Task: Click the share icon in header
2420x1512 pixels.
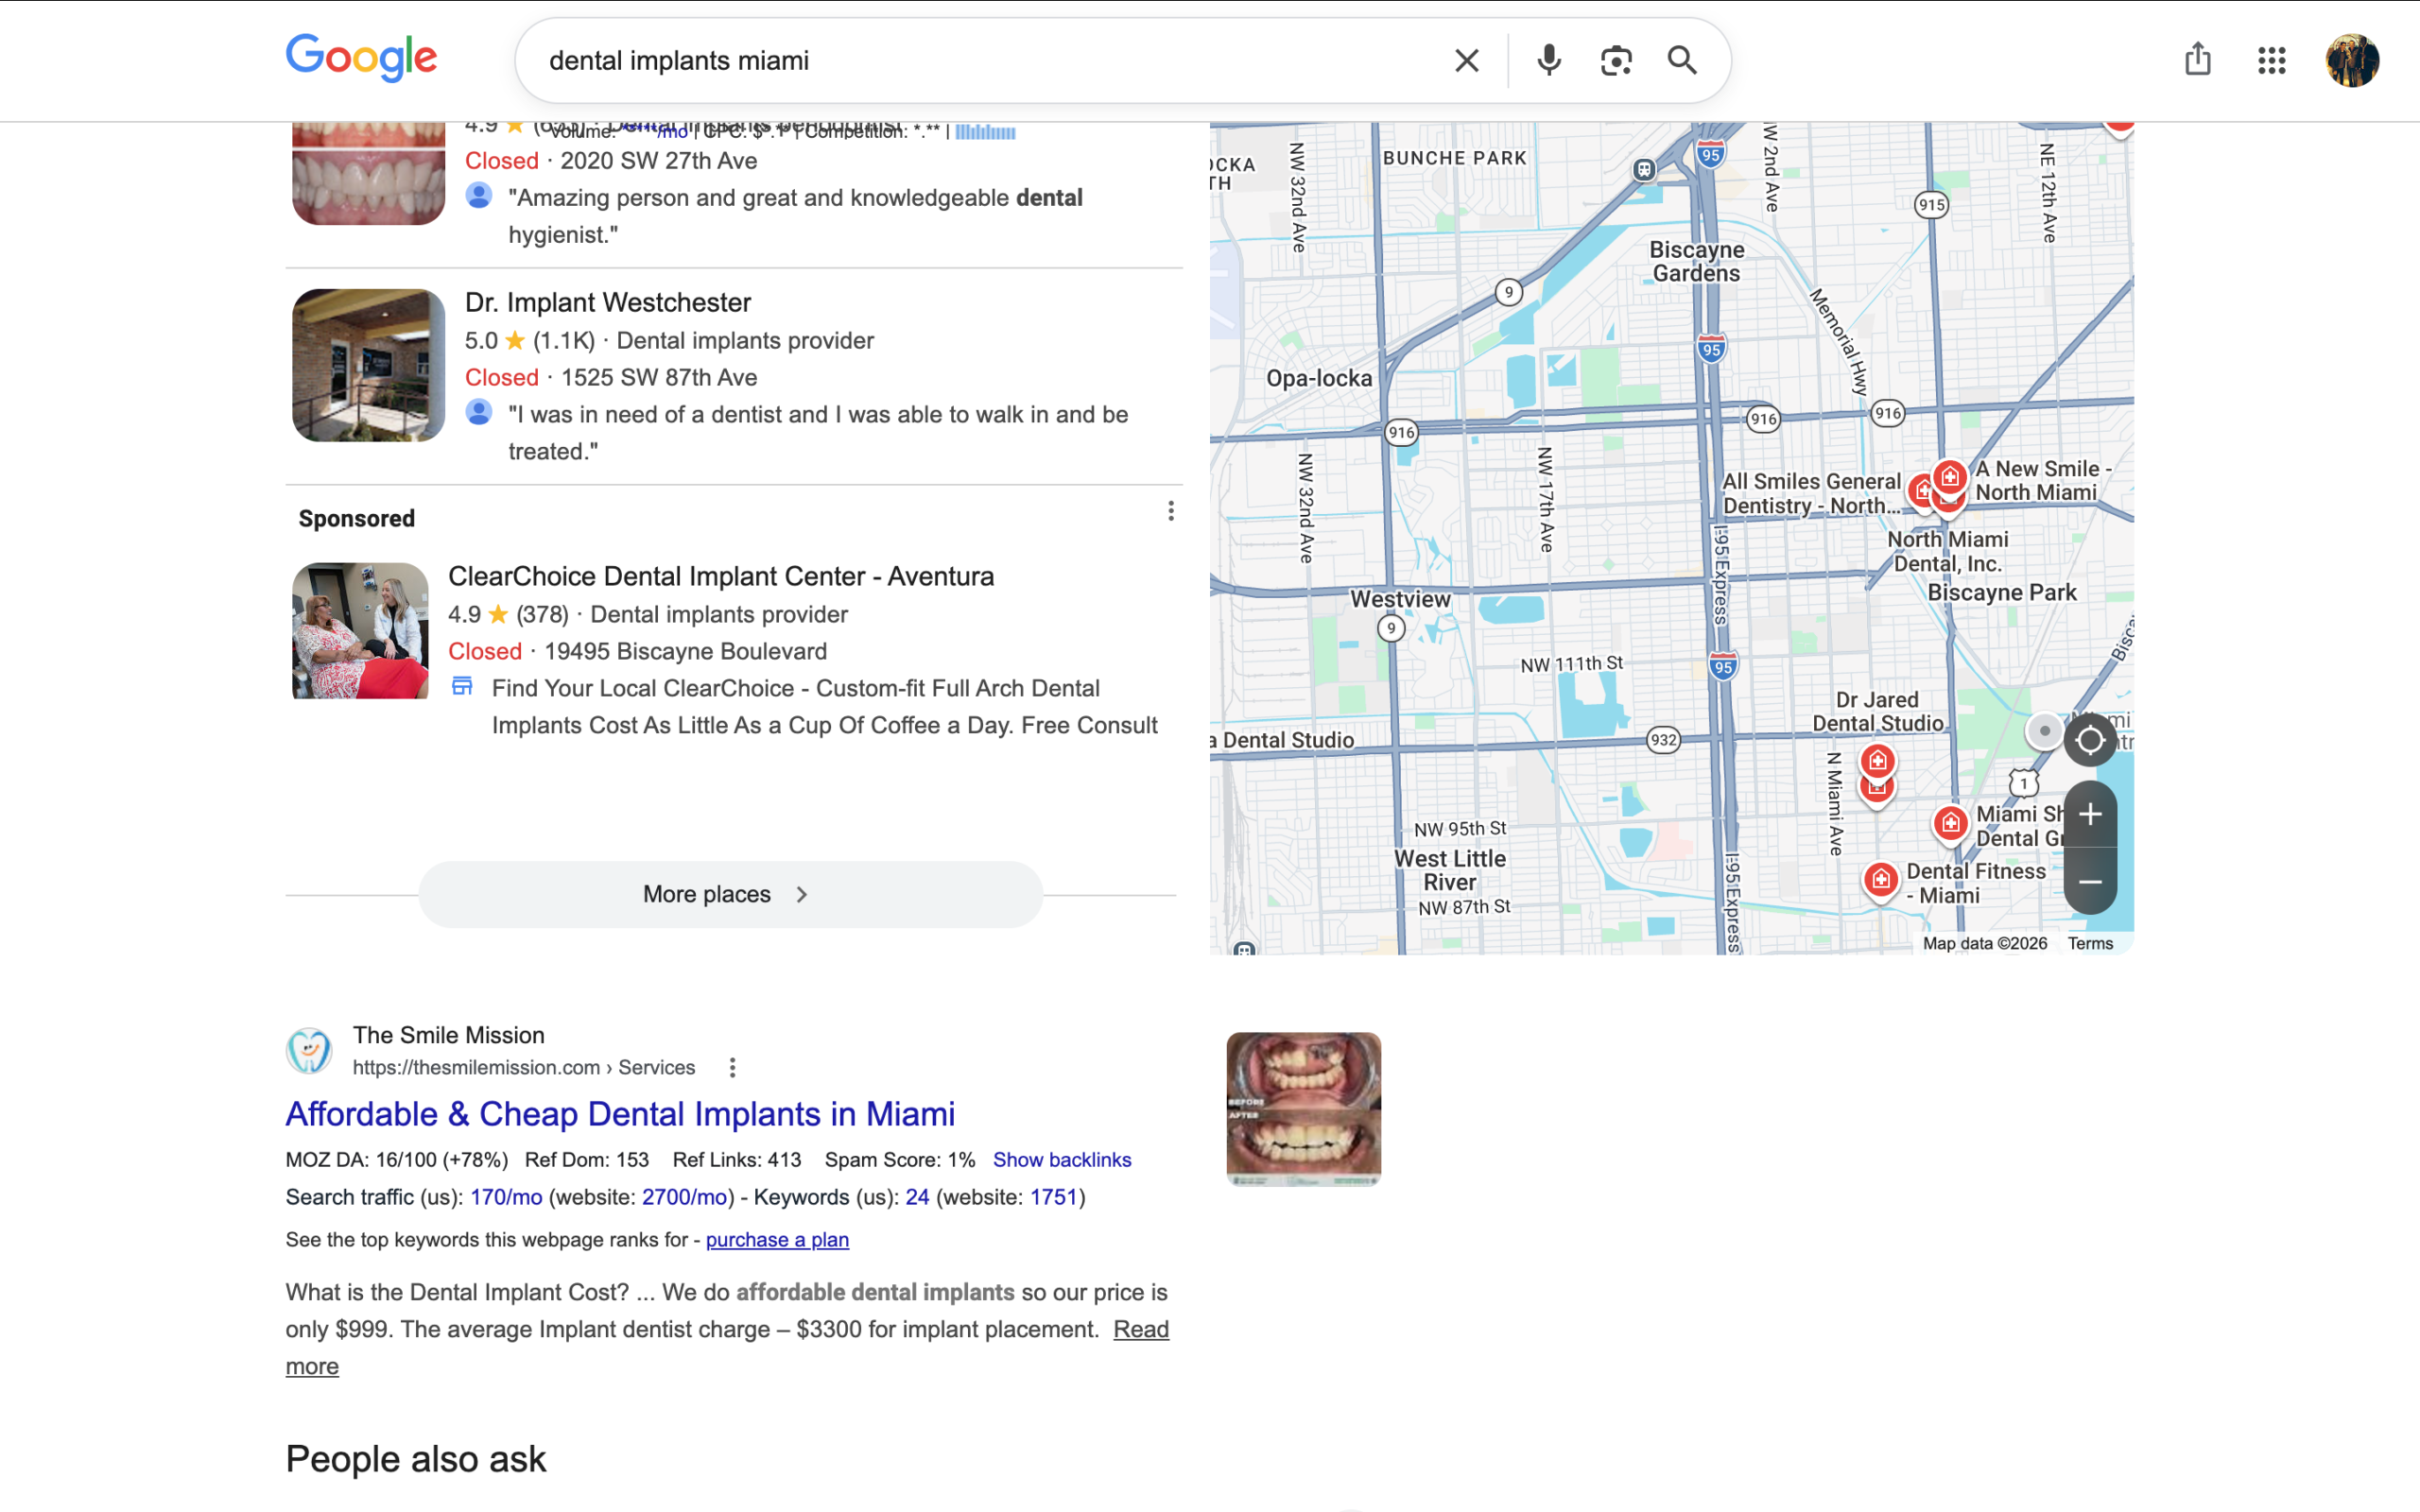Action: point(2197,59)
